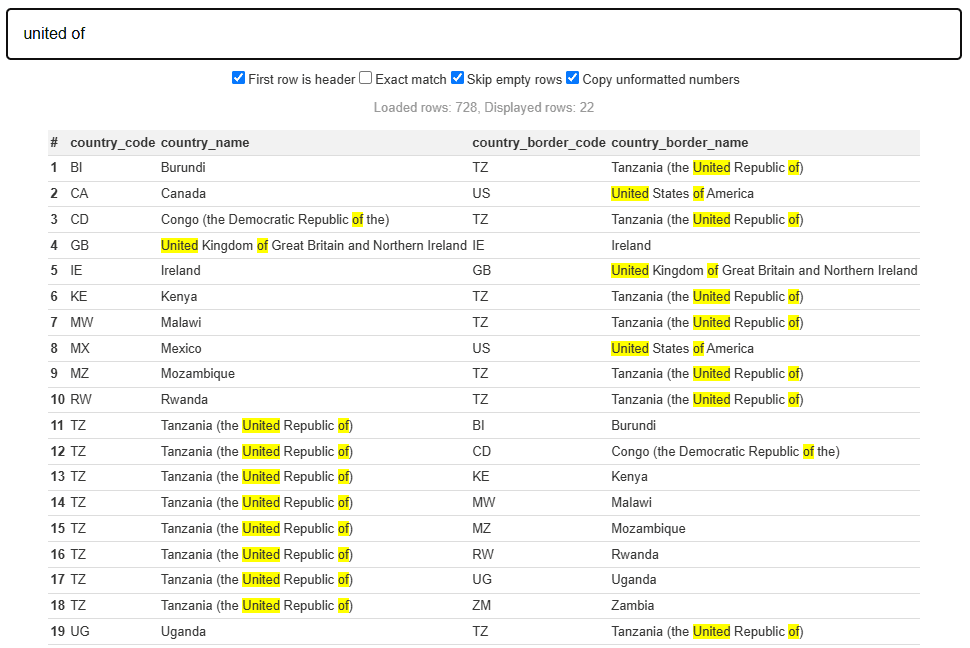
Task: Select the 'GB' code in row 4
Action: [79, 246]
